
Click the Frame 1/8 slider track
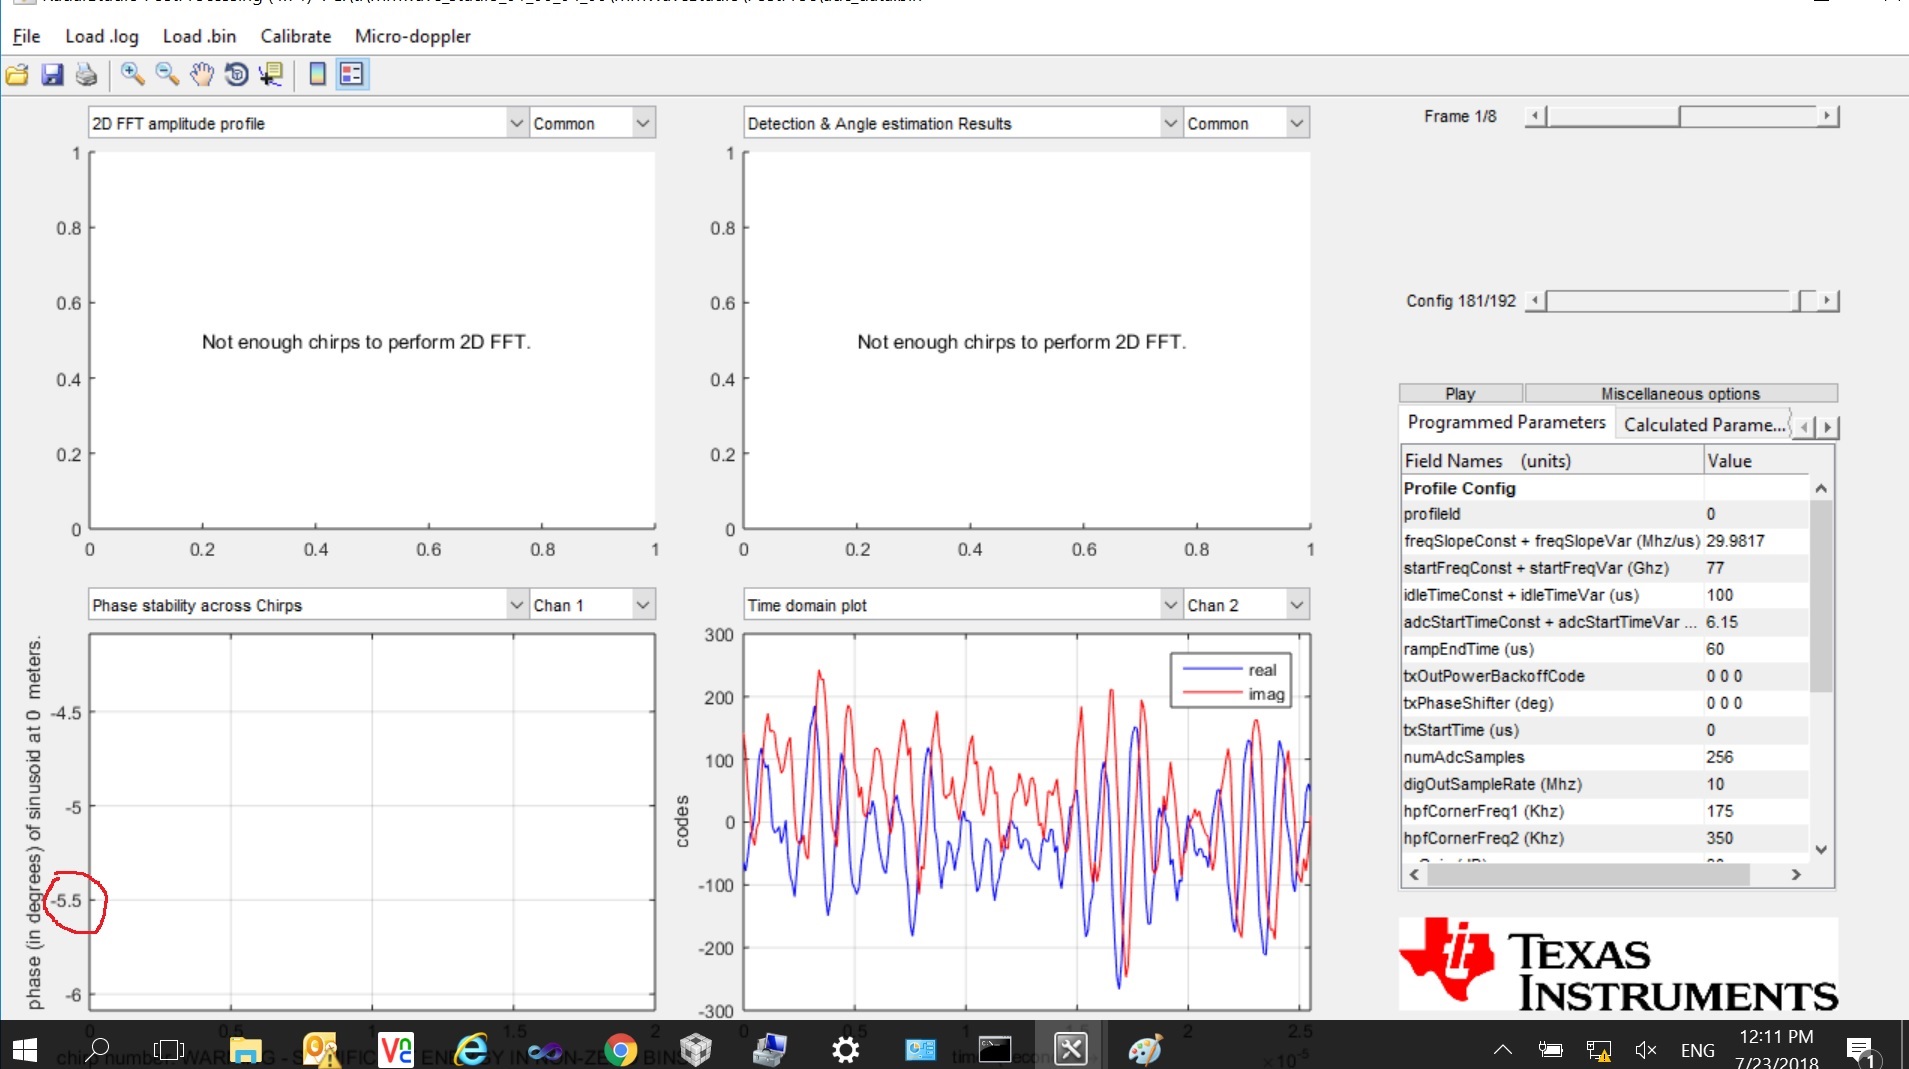pos(1682,116)
